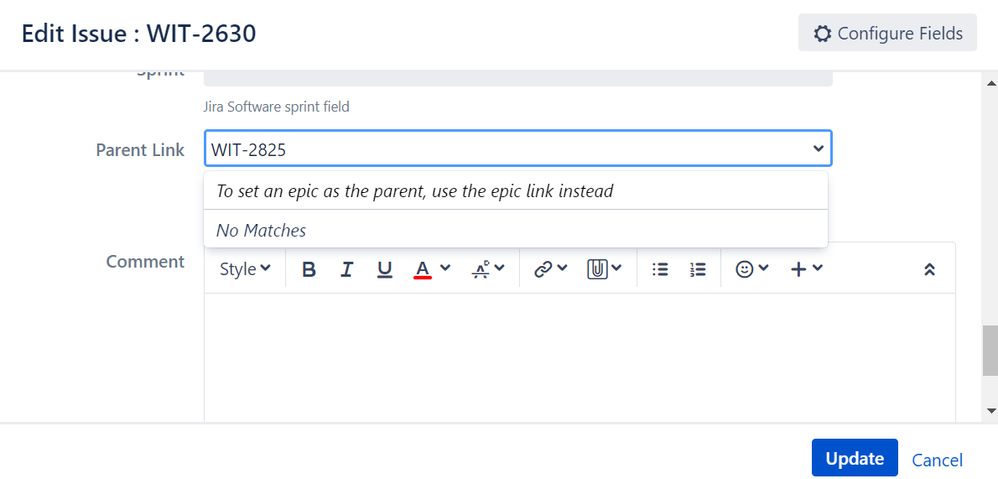Open the insert-more dropdown arrow
Image resolution: width=998 pixels, height=479 pixels.
(x=817, y=268)
